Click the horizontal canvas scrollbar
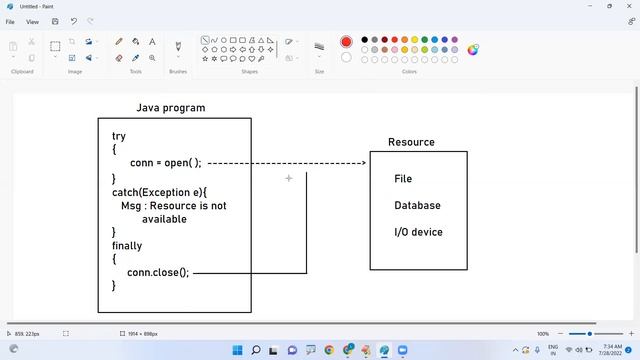 pyautogui.click(x=302, y=323)
